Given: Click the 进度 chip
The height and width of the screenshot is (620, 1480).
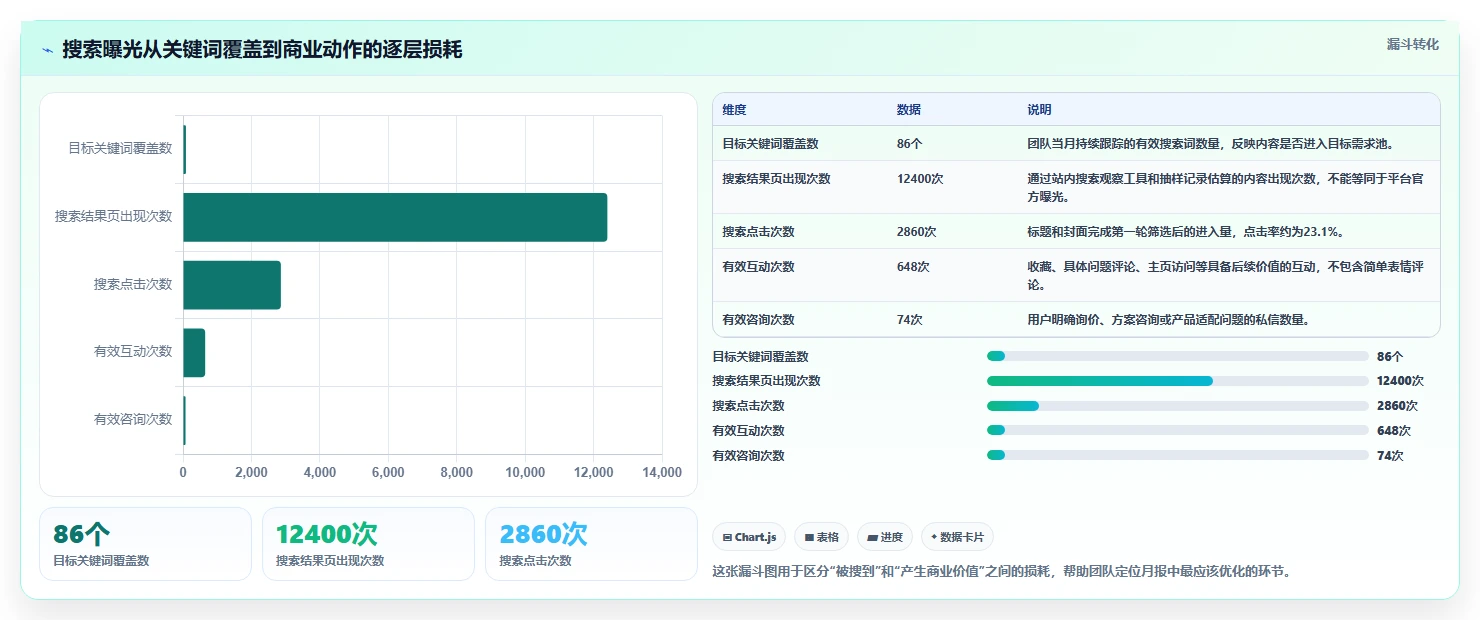Looking at the screenshot, I should coord(885,537).
